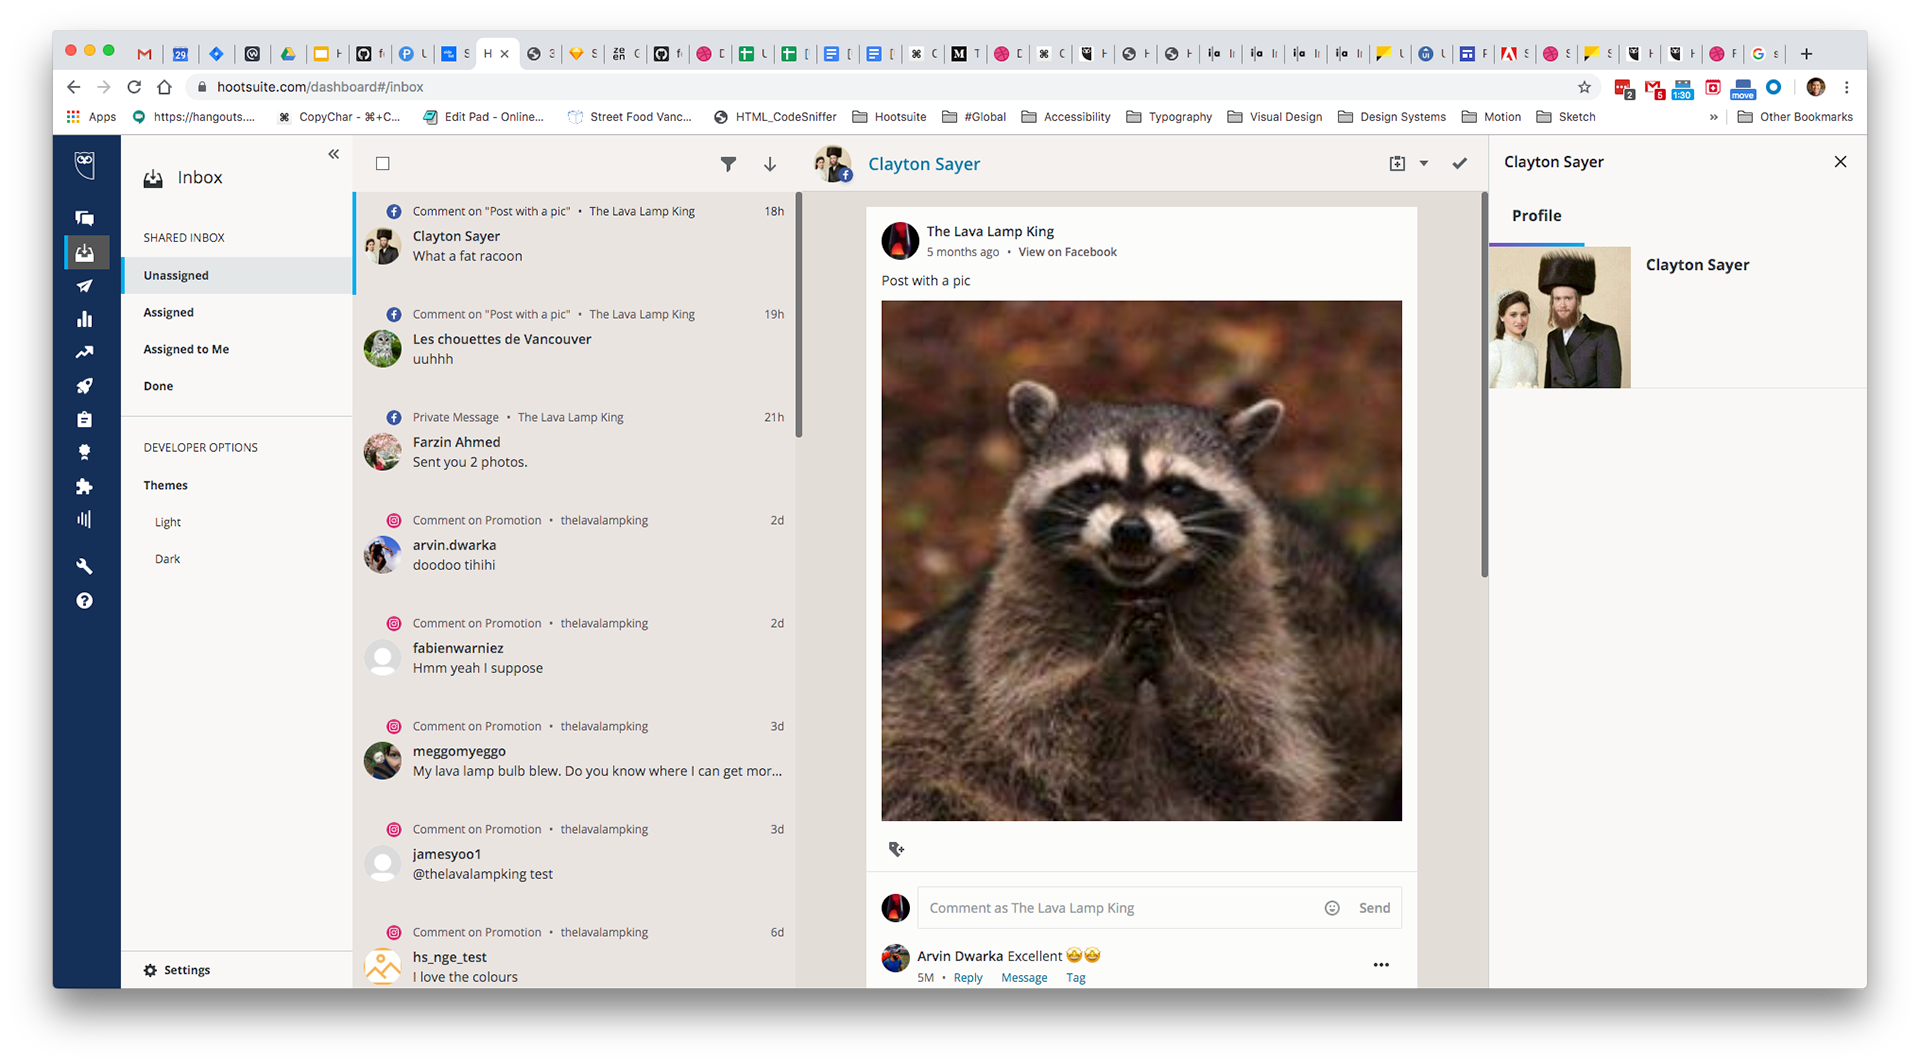The image size is (1920, 1064).
Task: Click Message under Arvin Dwarka comment
Action: tap(1024, 978)
